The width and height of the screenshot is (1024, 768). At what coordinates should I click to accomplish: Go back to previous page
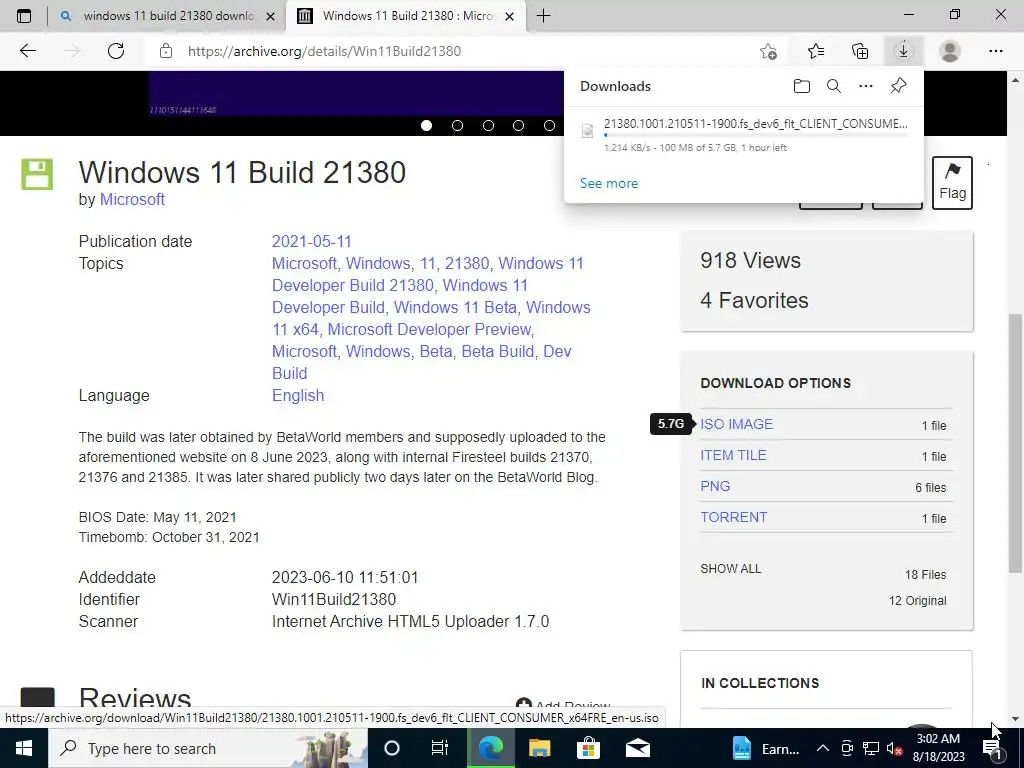(27, 51)
